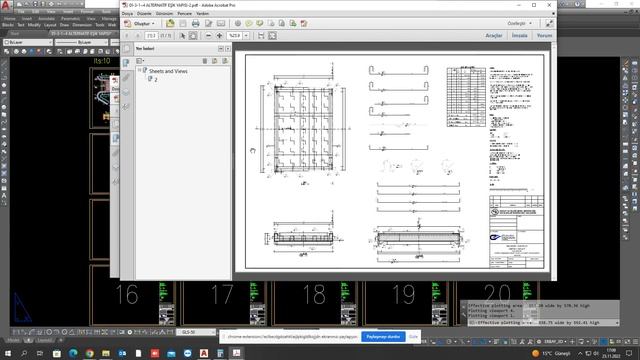This screenshot has height=360, width=640.
Task: Open the Özelleştir dropdown in Acrobat
Action: point(519,24)
